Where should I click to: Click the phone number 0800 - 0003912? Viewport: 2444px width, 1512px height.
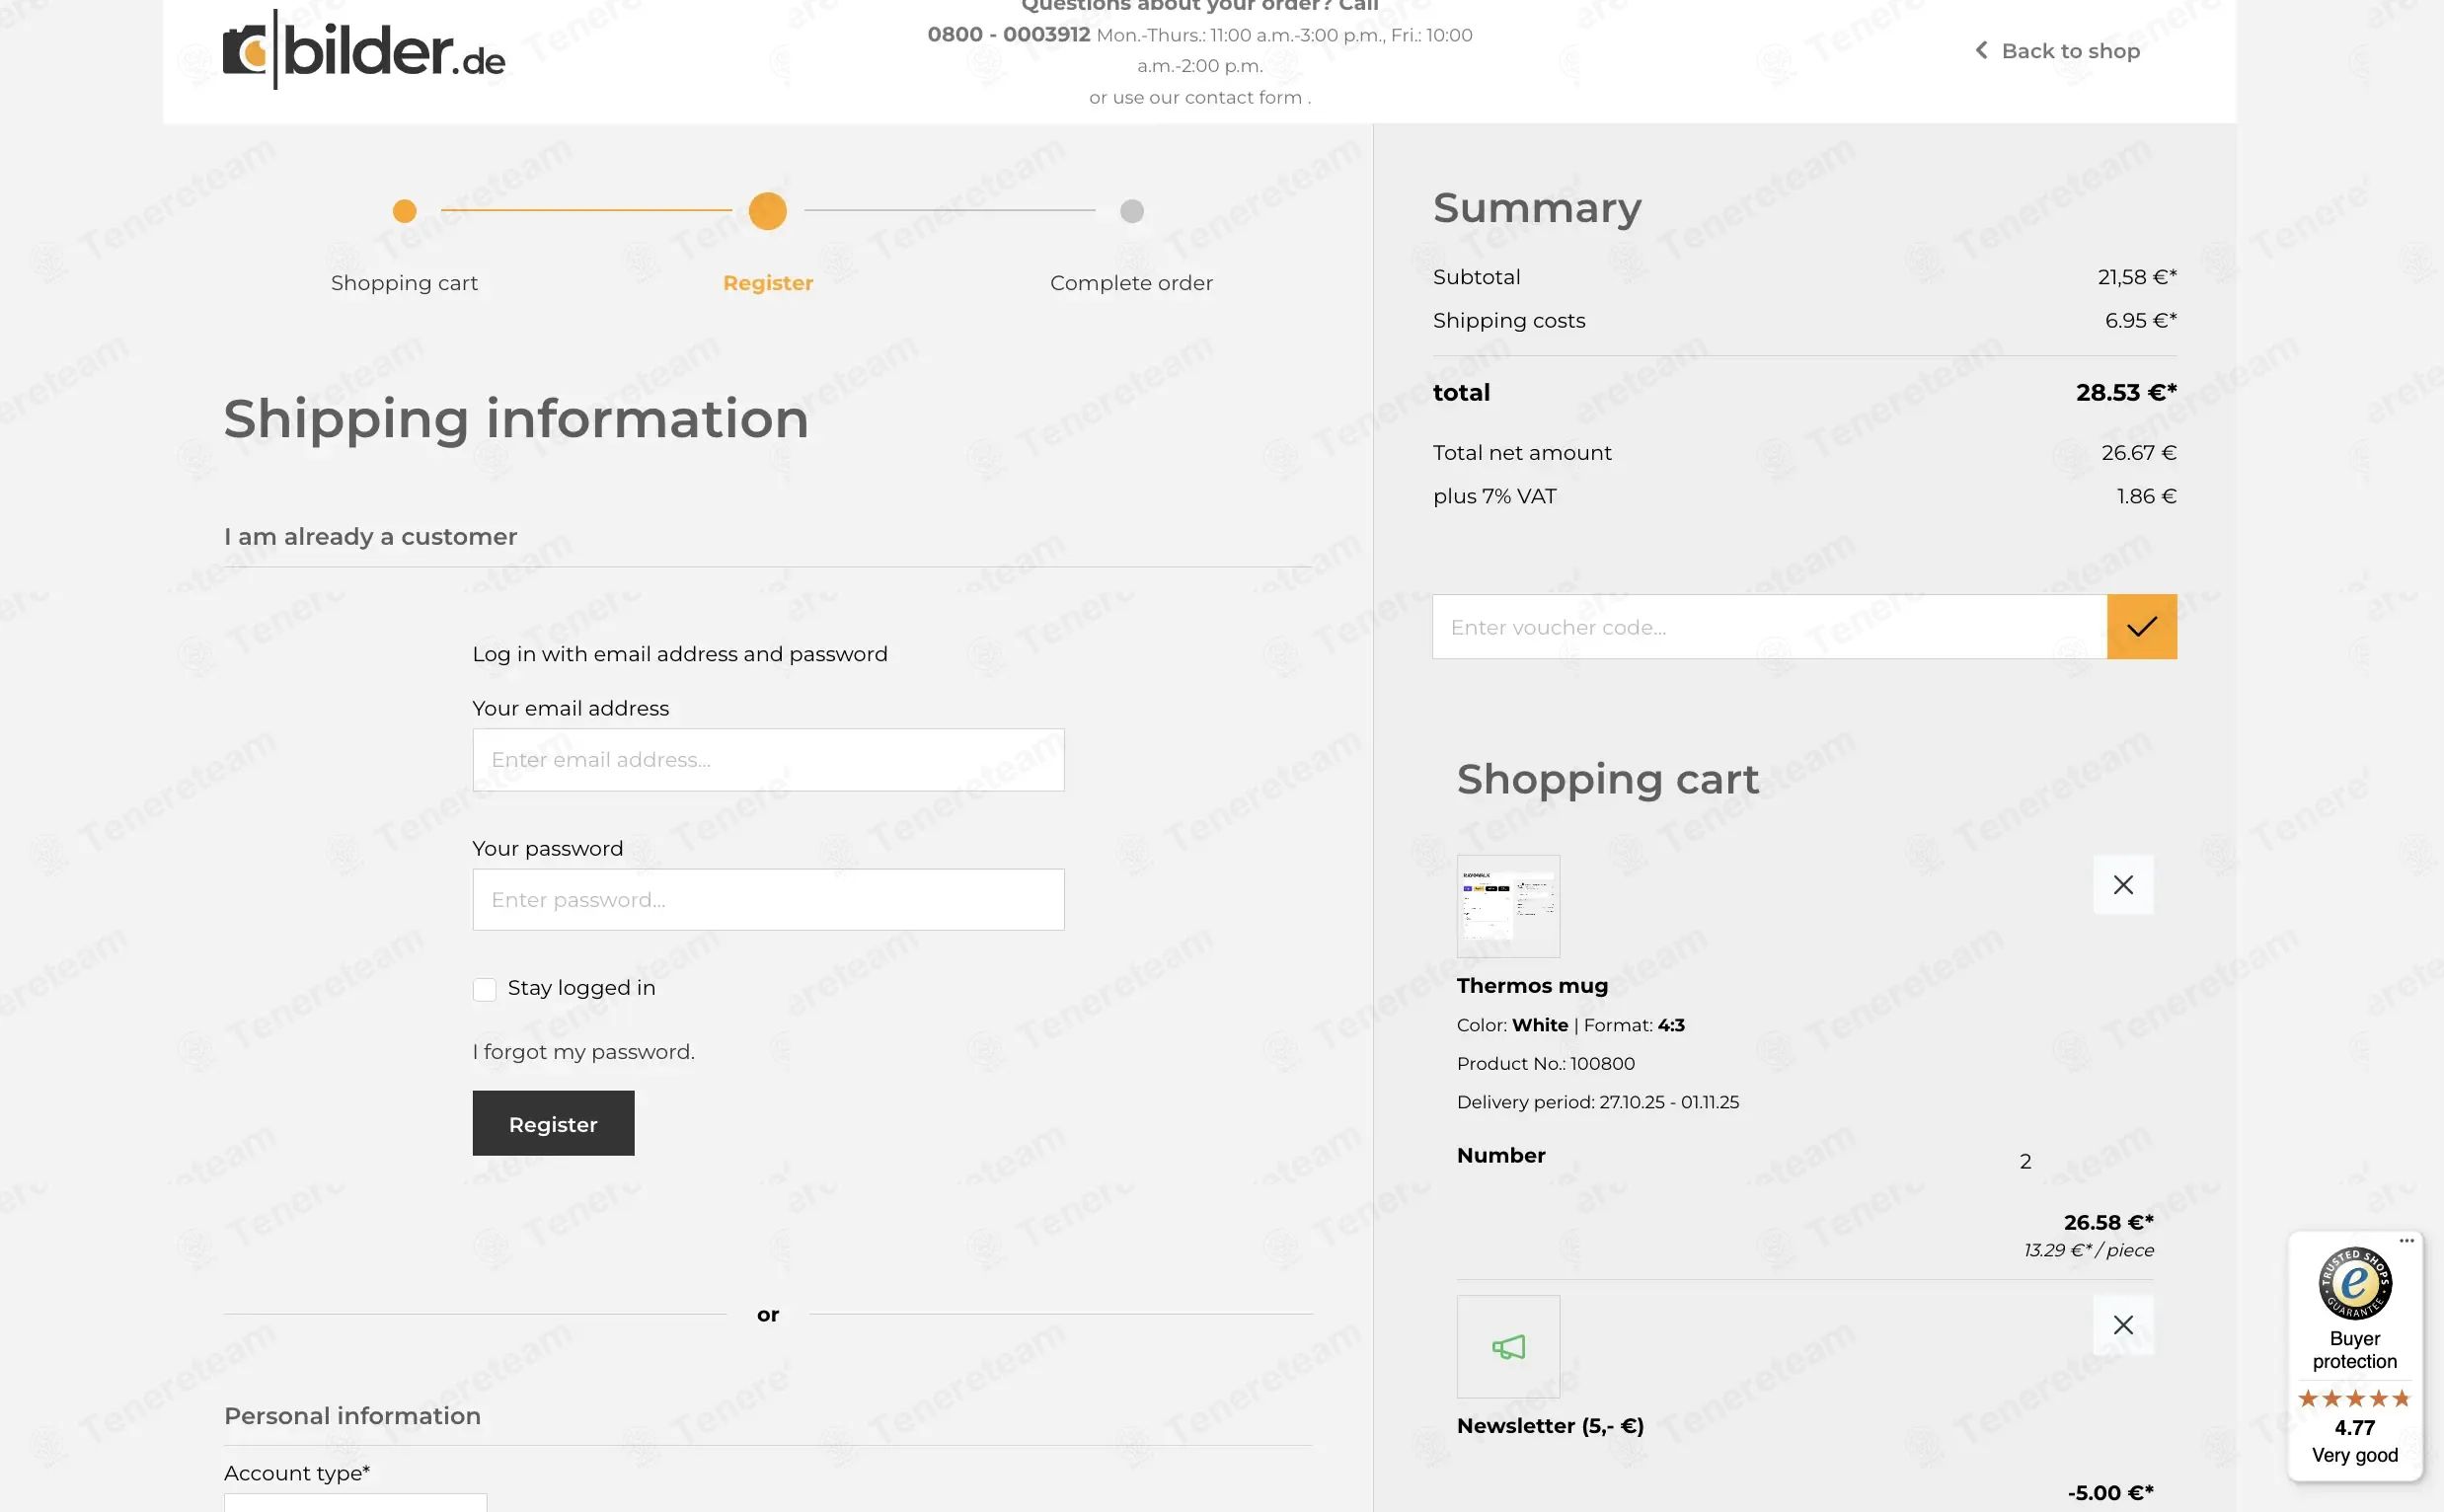pyautogui.click(x=1008, y=34)
